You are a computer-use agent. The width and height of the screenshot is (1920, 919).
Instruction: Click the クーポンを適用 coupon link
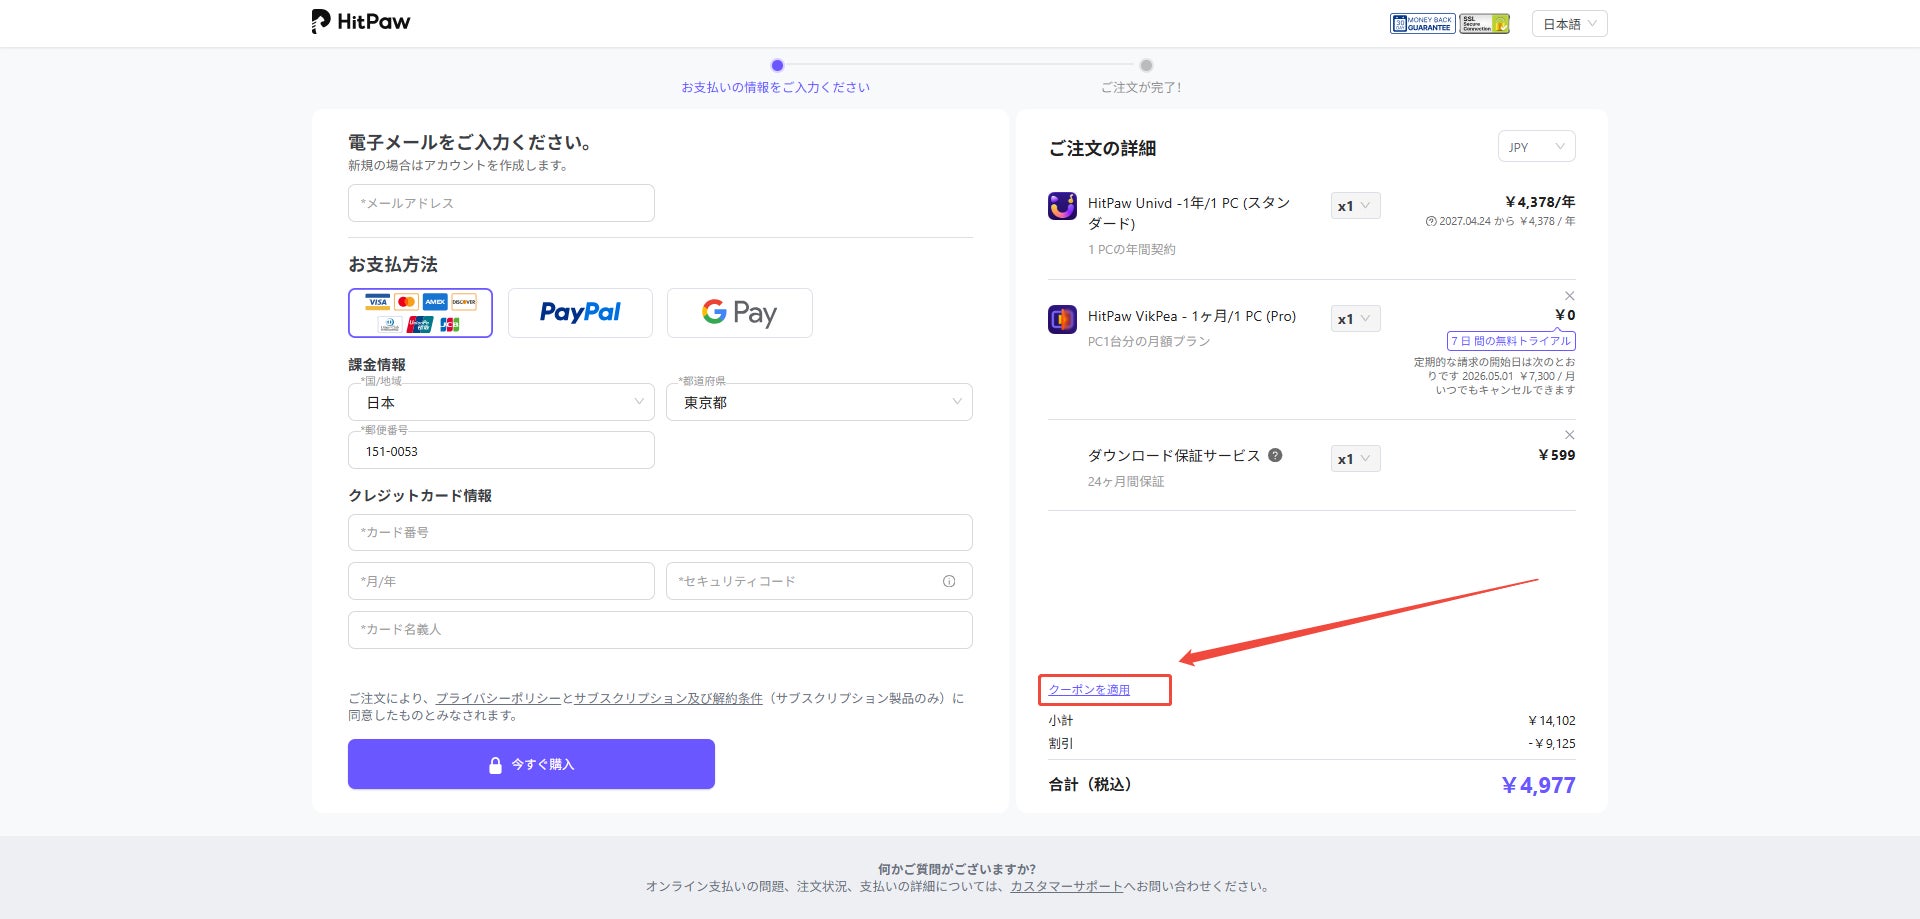[1089, 690]
